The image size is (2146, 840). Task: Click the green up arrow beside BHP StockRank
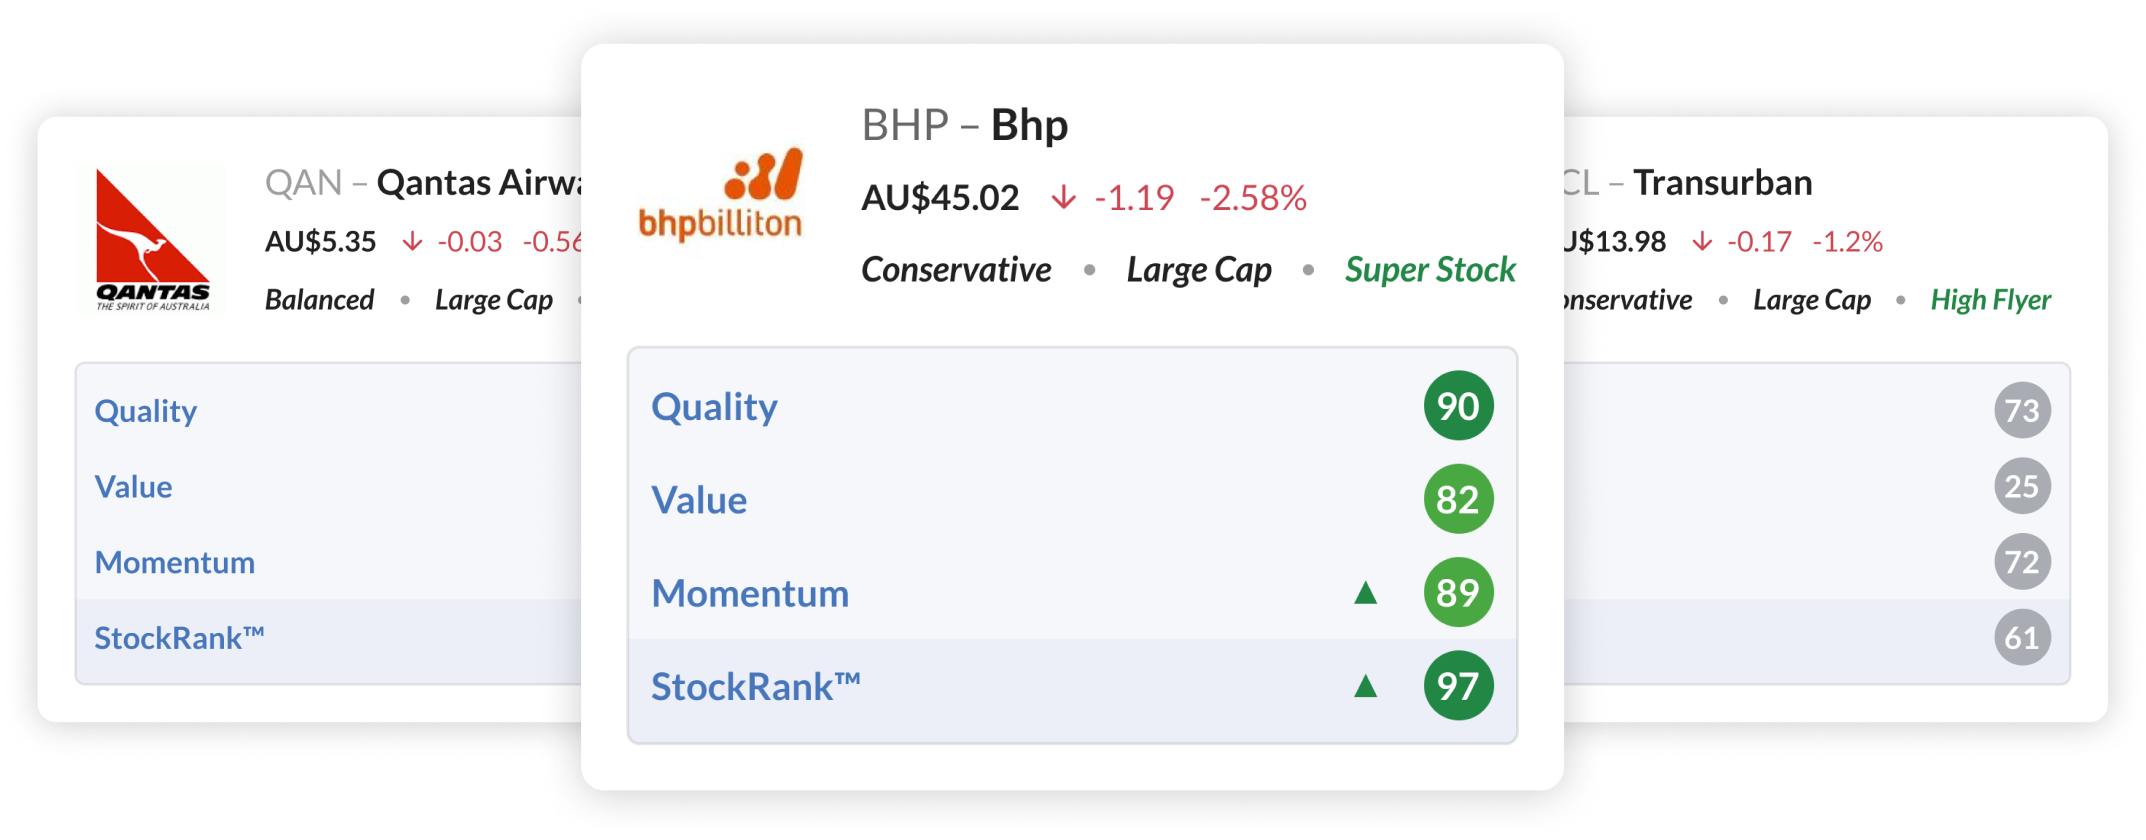point(1366,686)
